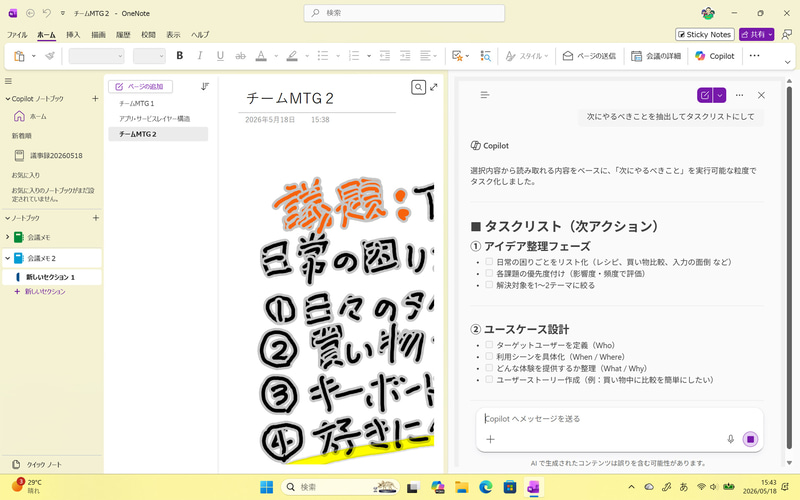Switch to the 校閲 tab
The width and height of the screenshot is (800, 500).
point(148,35)
